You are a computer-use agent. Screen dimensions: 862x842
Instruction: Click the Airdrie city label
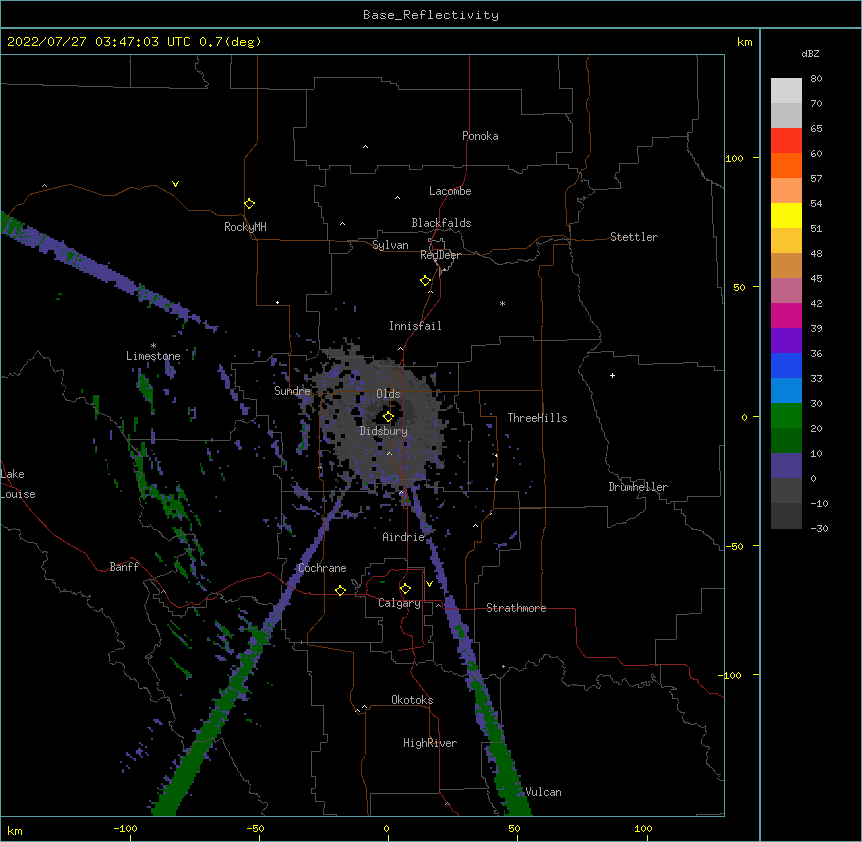(x=404, y=537)
